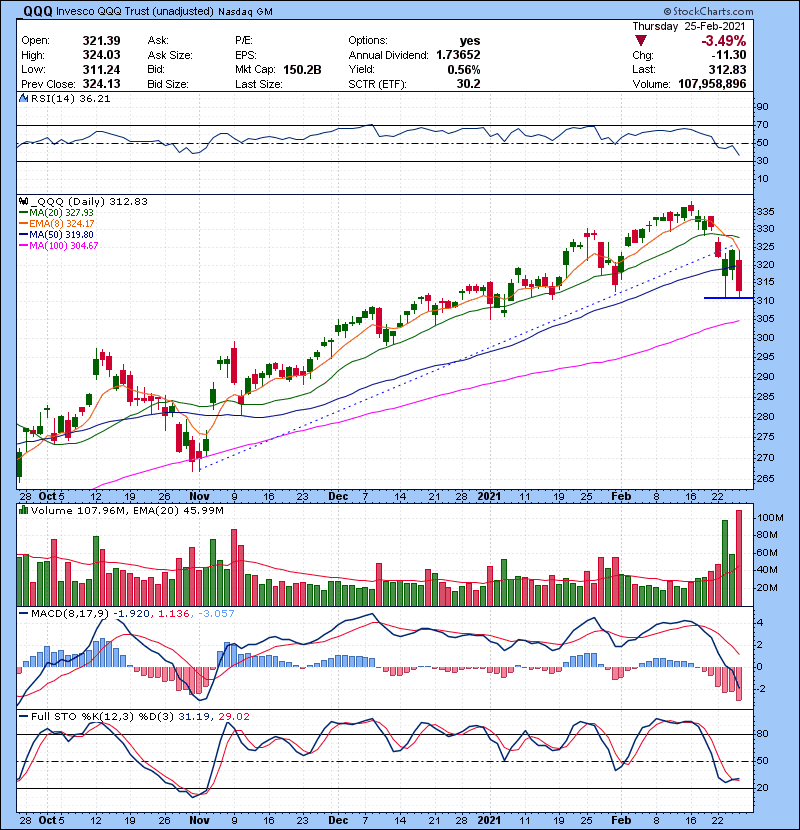Click the RSI(14) indicator icon

point(23,98)
